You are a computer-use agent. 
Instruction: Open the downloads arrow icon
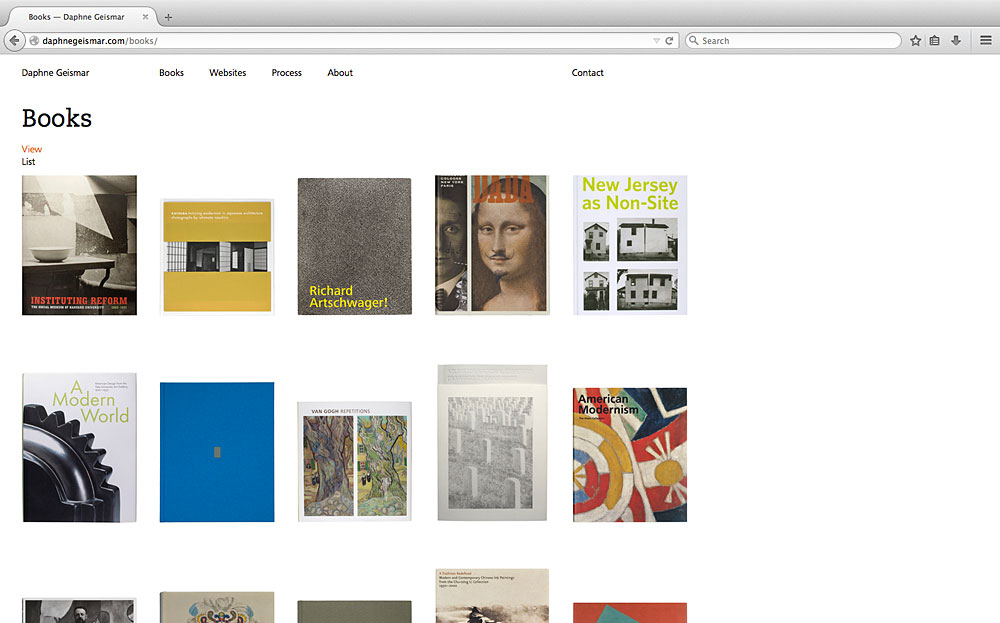(956, 41)
